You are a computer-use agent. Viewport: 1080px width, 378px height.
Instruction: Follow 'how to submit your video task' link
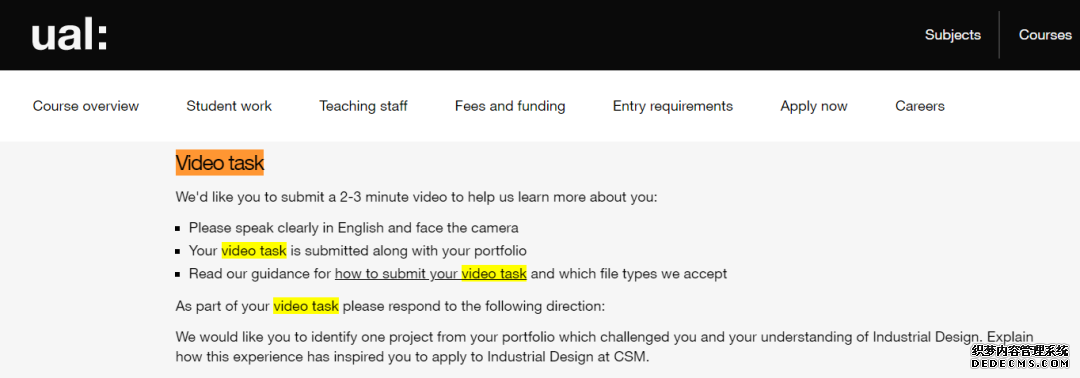[430, 274]
